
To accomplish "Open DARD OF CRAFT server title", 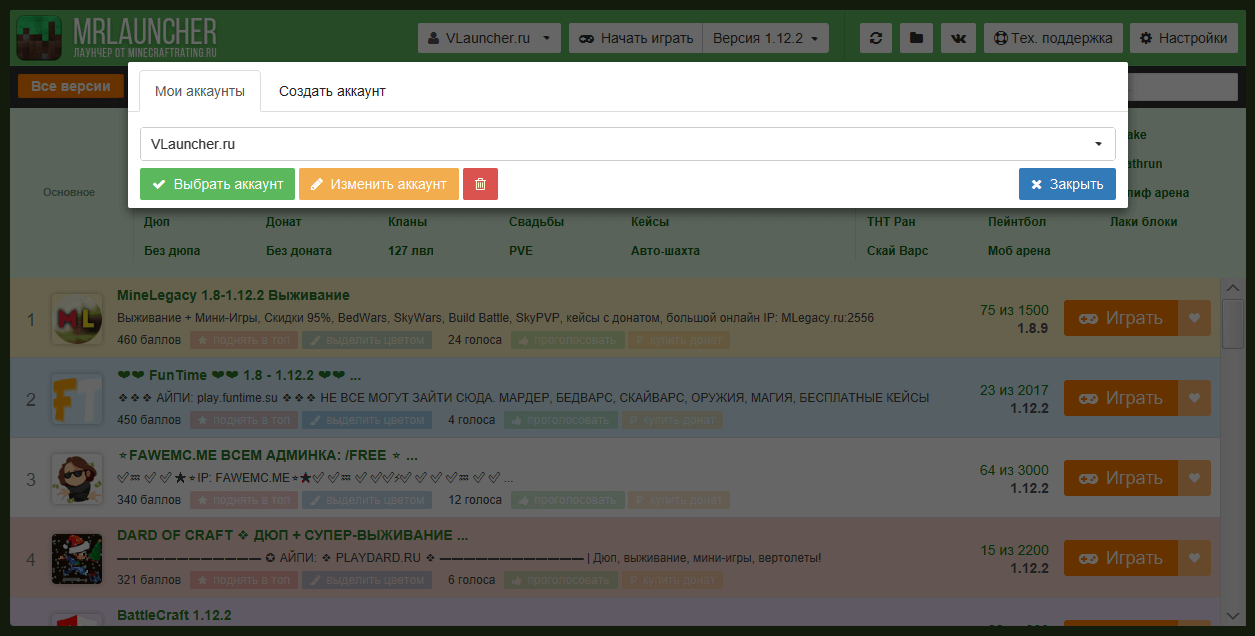I will (x=292, y=535).
